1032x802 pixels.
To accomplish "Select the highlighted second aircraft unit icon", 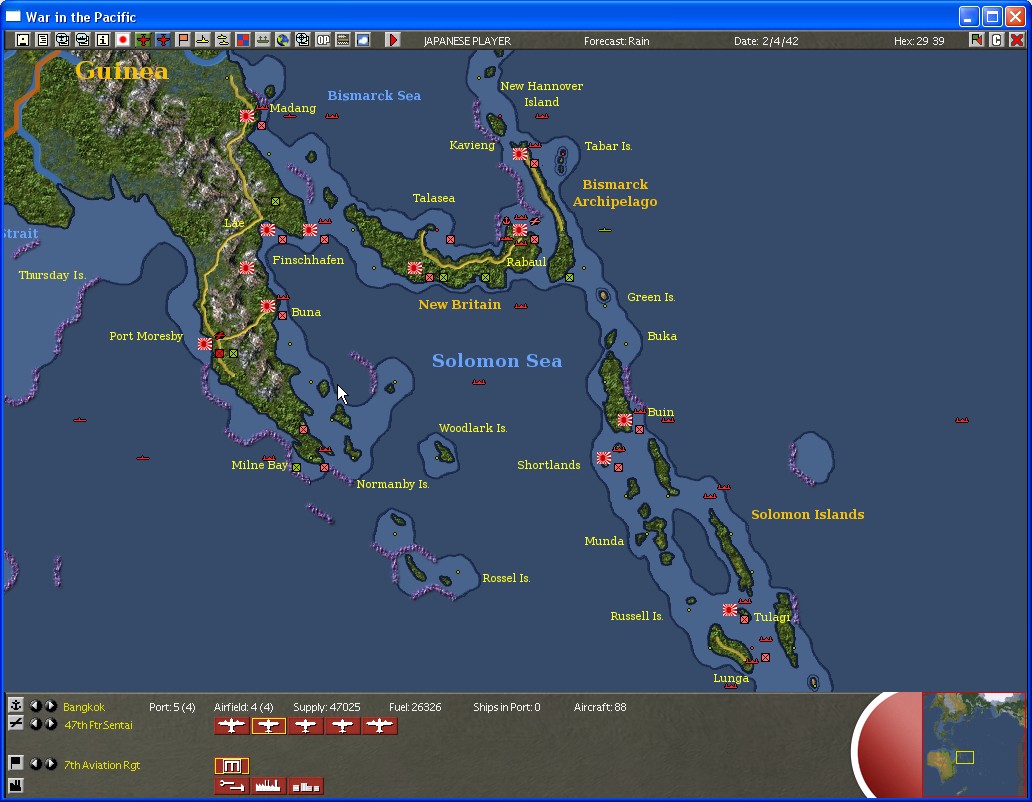I will point(269,726).
